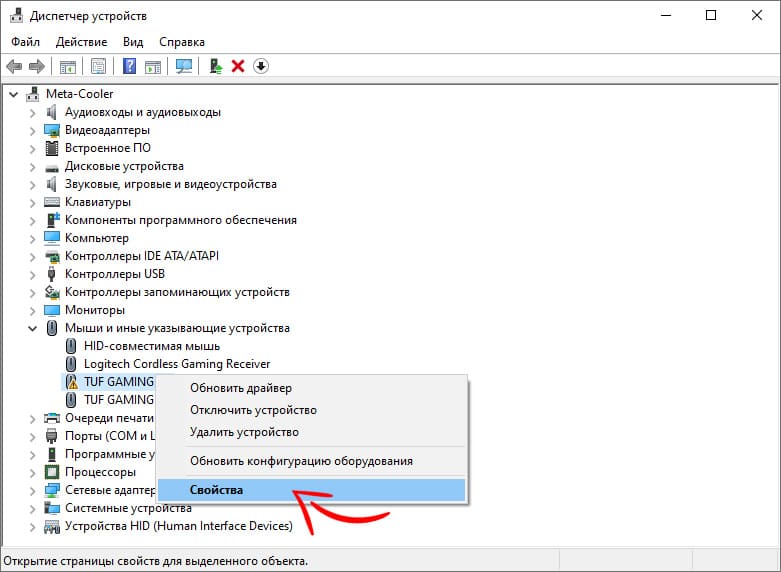Expand the Дисковые устройства category
The image size is (781, 572).
click(33, 167)
